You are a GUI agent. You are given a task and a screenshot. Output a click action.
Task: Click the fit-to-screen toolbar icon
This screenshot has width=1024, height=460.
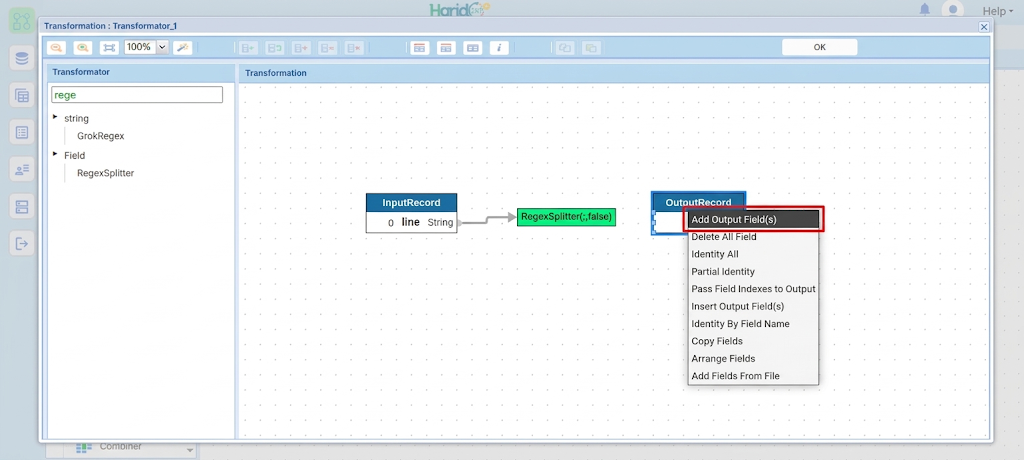[109, 48]
